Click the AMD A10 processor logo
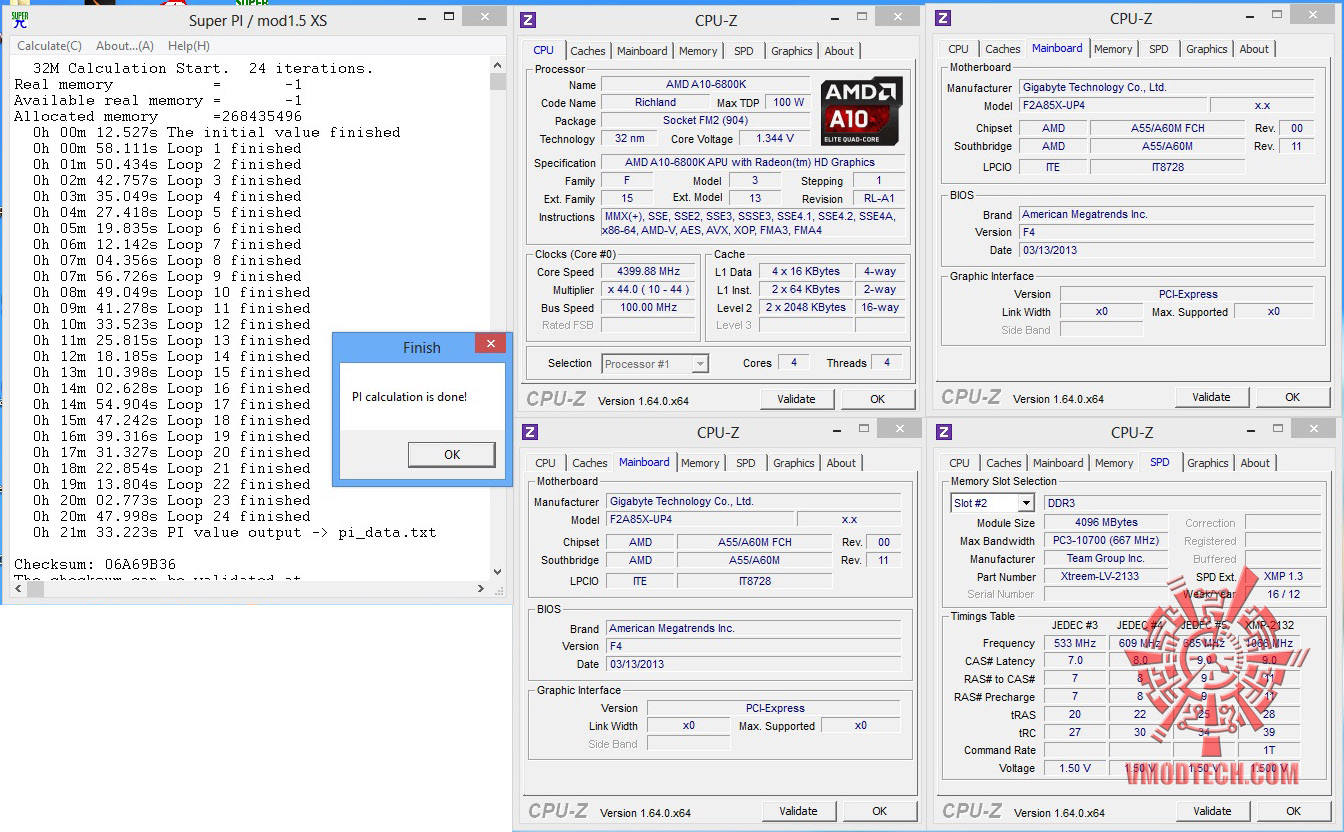 click(861, 112)
